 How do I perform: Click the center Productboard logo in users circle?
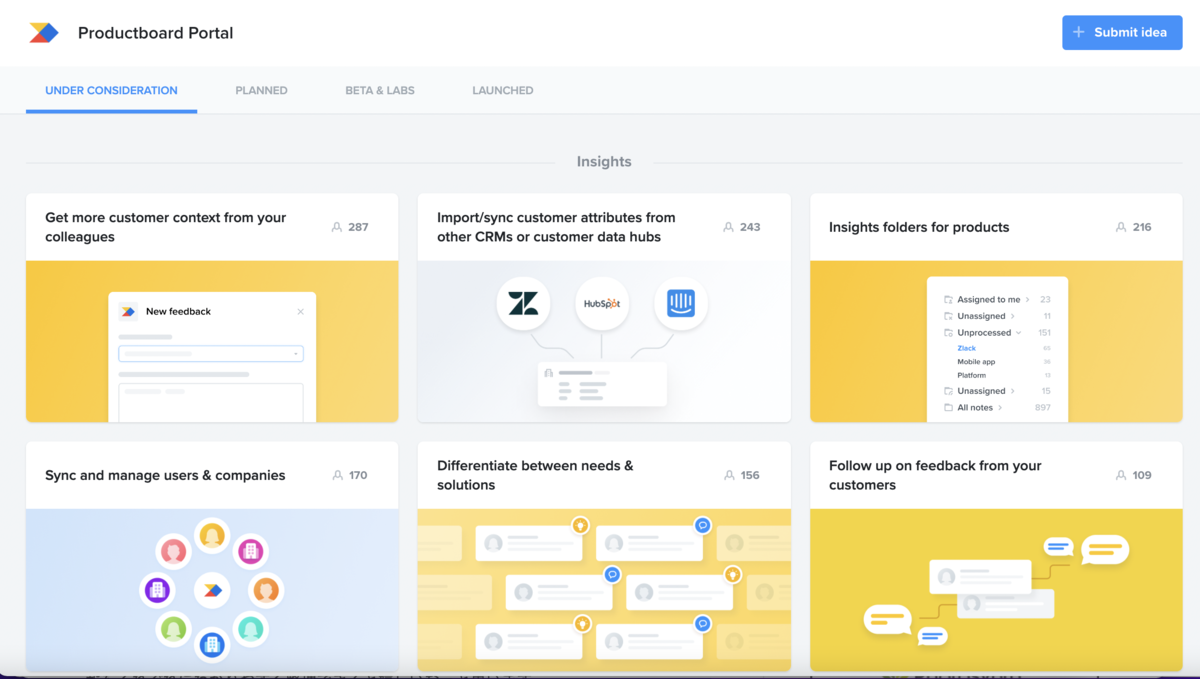tap(212, 590)
